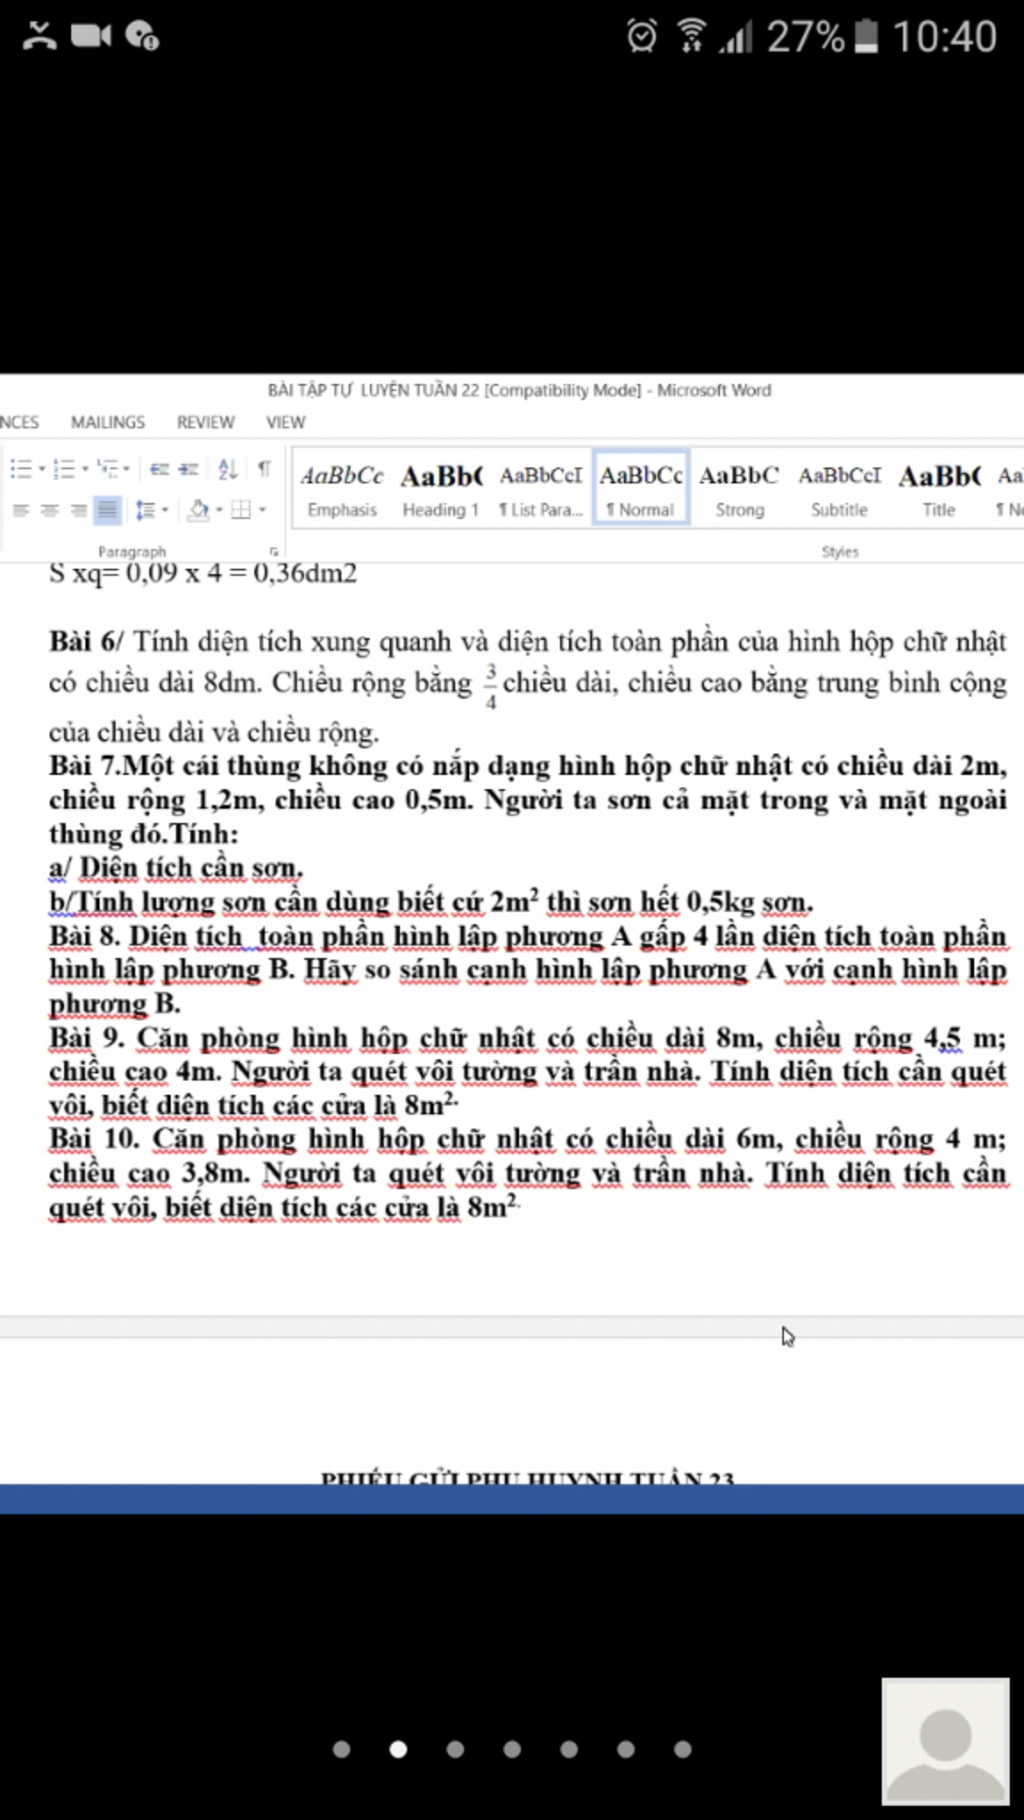Click the Shading paint bucket icon
This screenshot has width=1024, height=1820.
pos(199,510)
